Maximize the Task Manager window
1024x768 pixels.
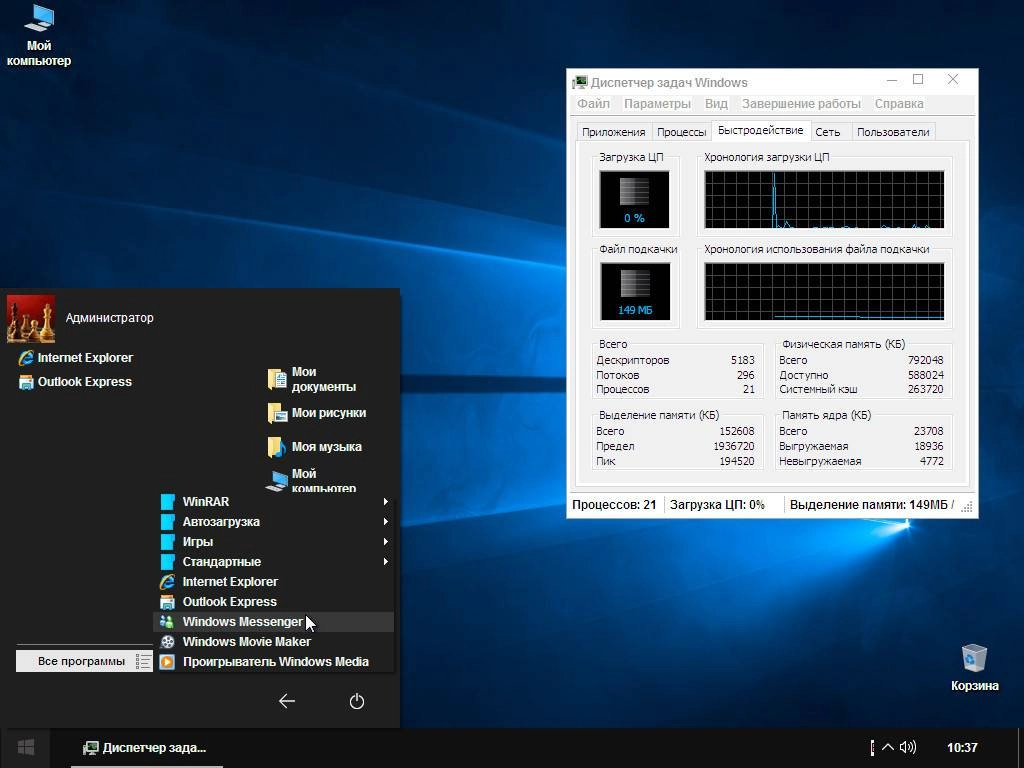[918, 80]
